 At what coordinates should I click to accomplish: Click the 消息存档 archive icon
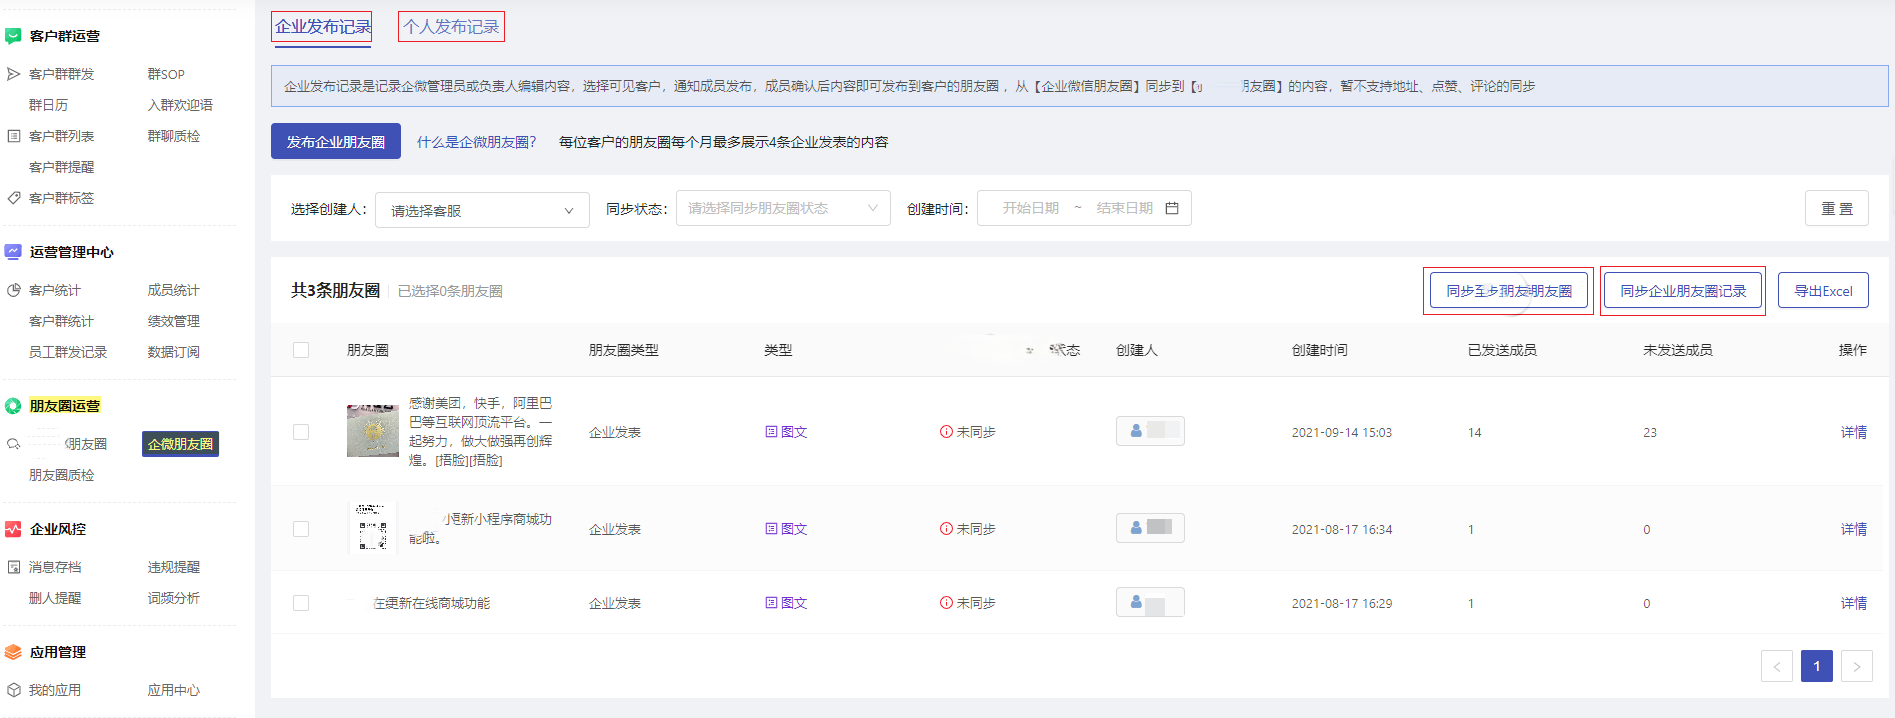tap(14, 567)
